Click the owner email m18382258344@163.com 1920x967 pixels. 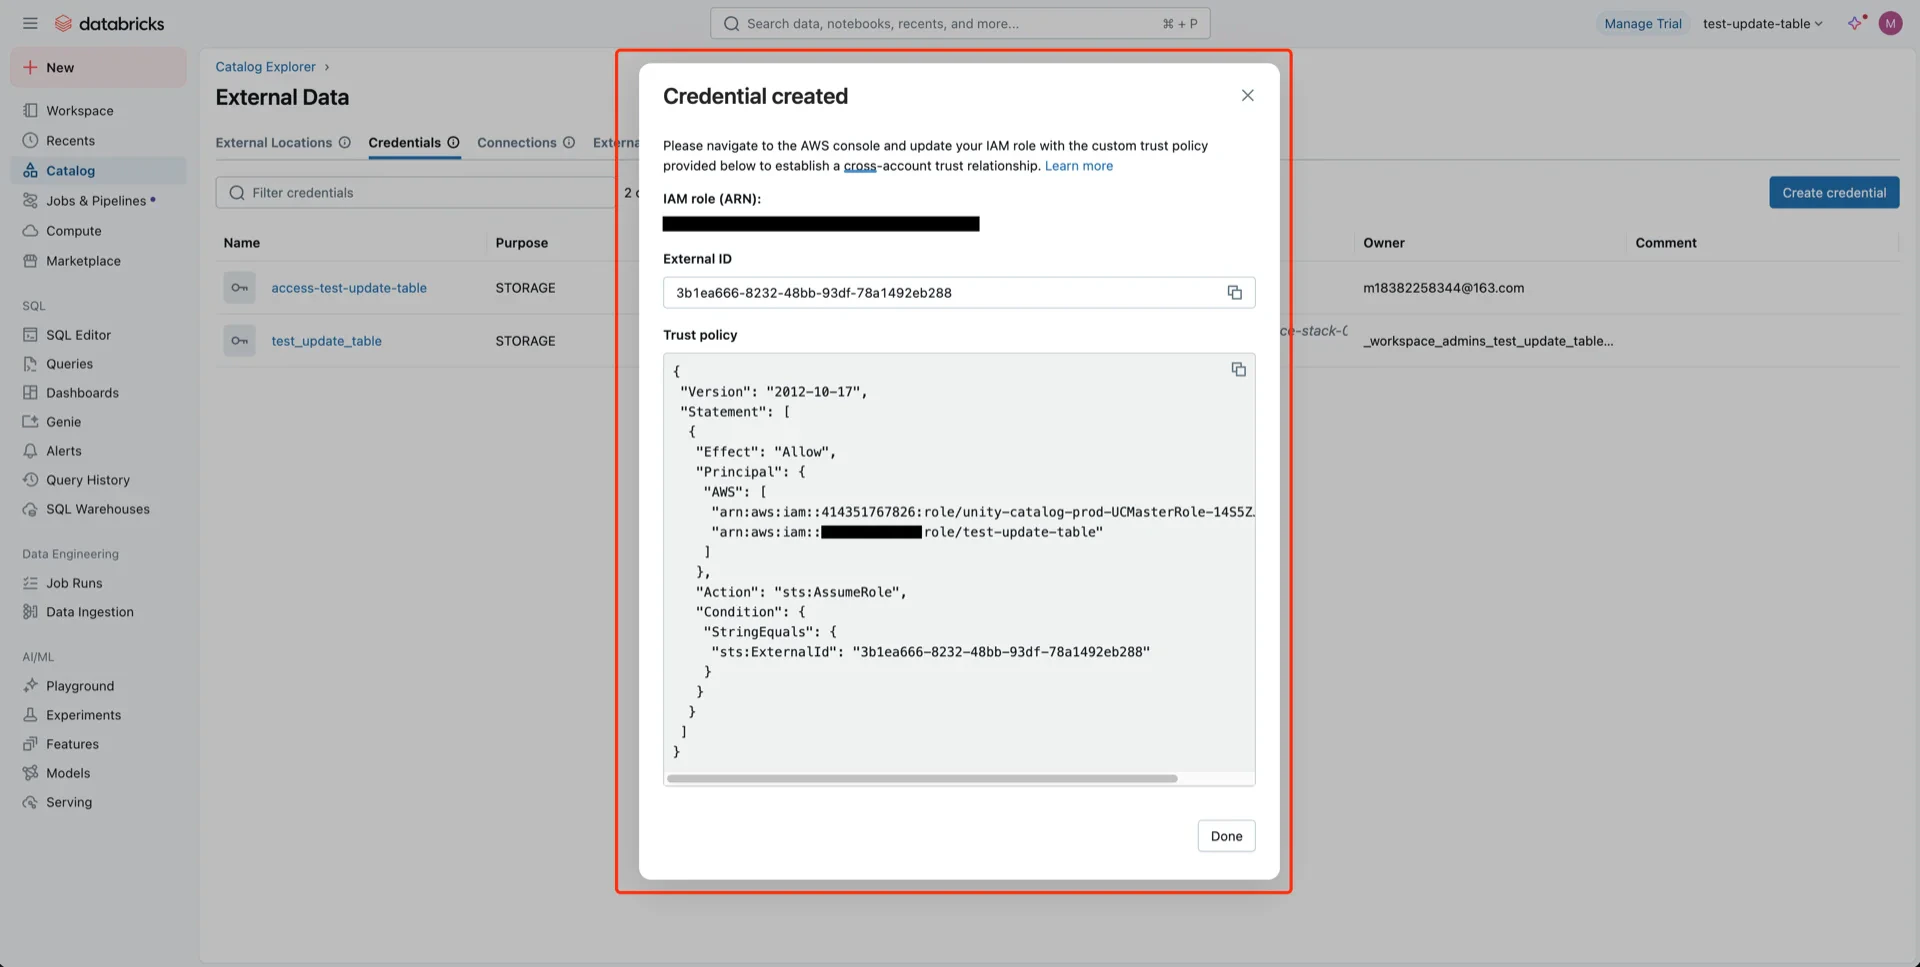tap(1444, 288)
